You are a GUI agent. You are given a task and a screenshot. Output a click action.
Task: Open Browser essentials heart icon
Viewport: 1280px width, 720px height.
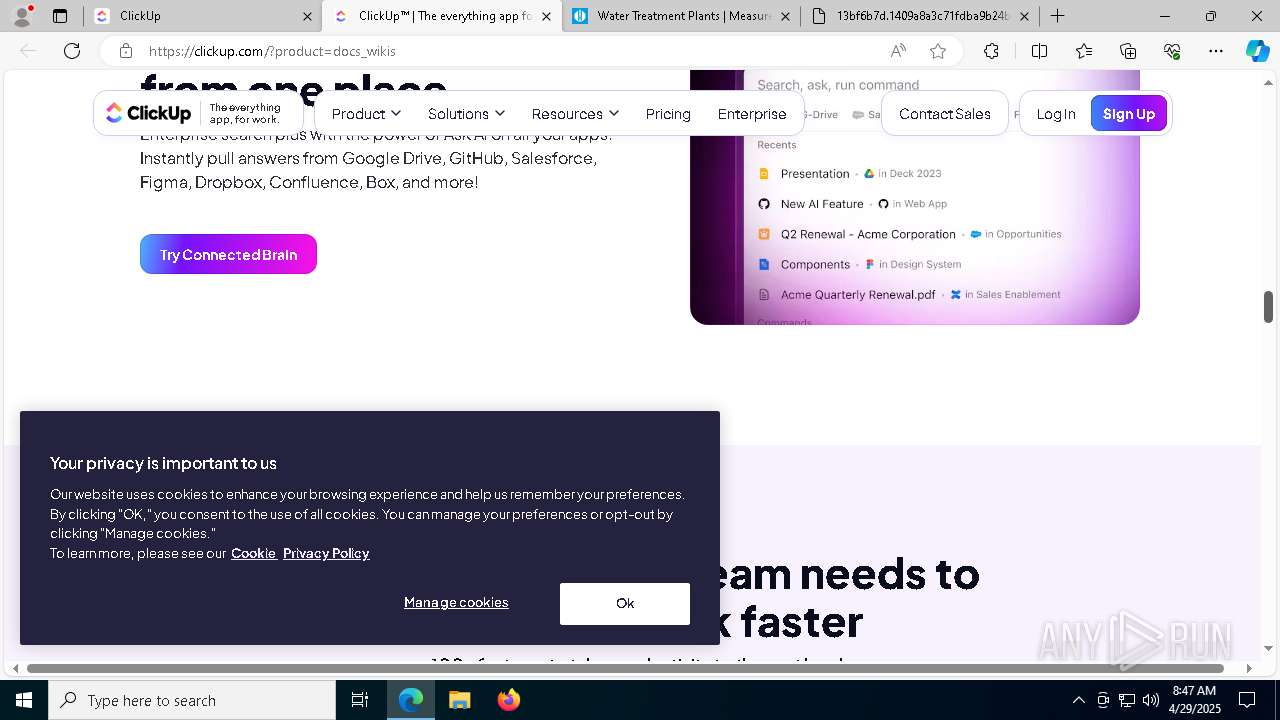[x=1172, y=51]
